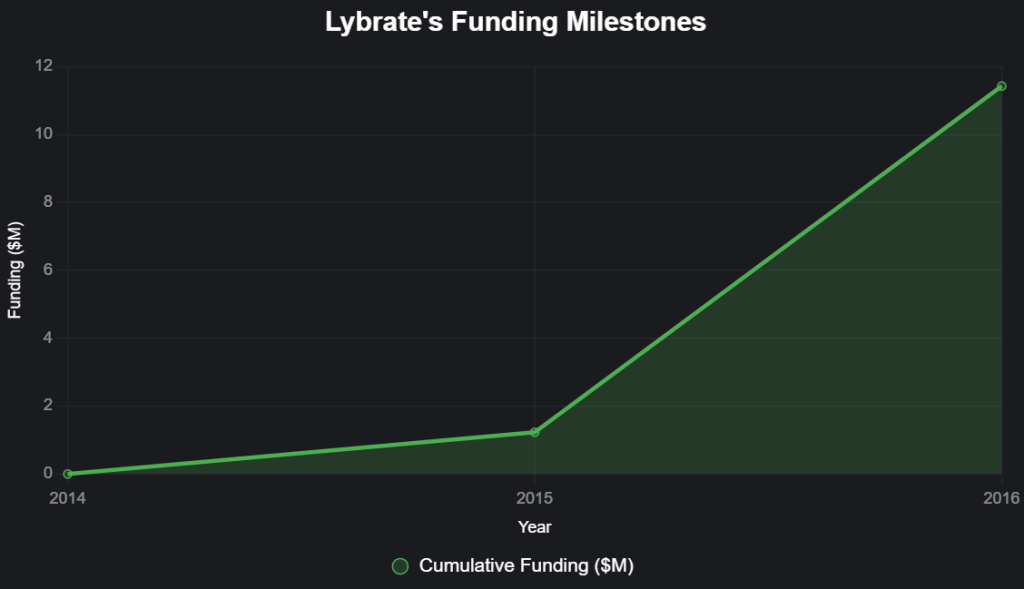Viewport: 1024px width, 589px height.
Task: Click the 2014 x-axis tick label
Action: click(x=68, y=497)
